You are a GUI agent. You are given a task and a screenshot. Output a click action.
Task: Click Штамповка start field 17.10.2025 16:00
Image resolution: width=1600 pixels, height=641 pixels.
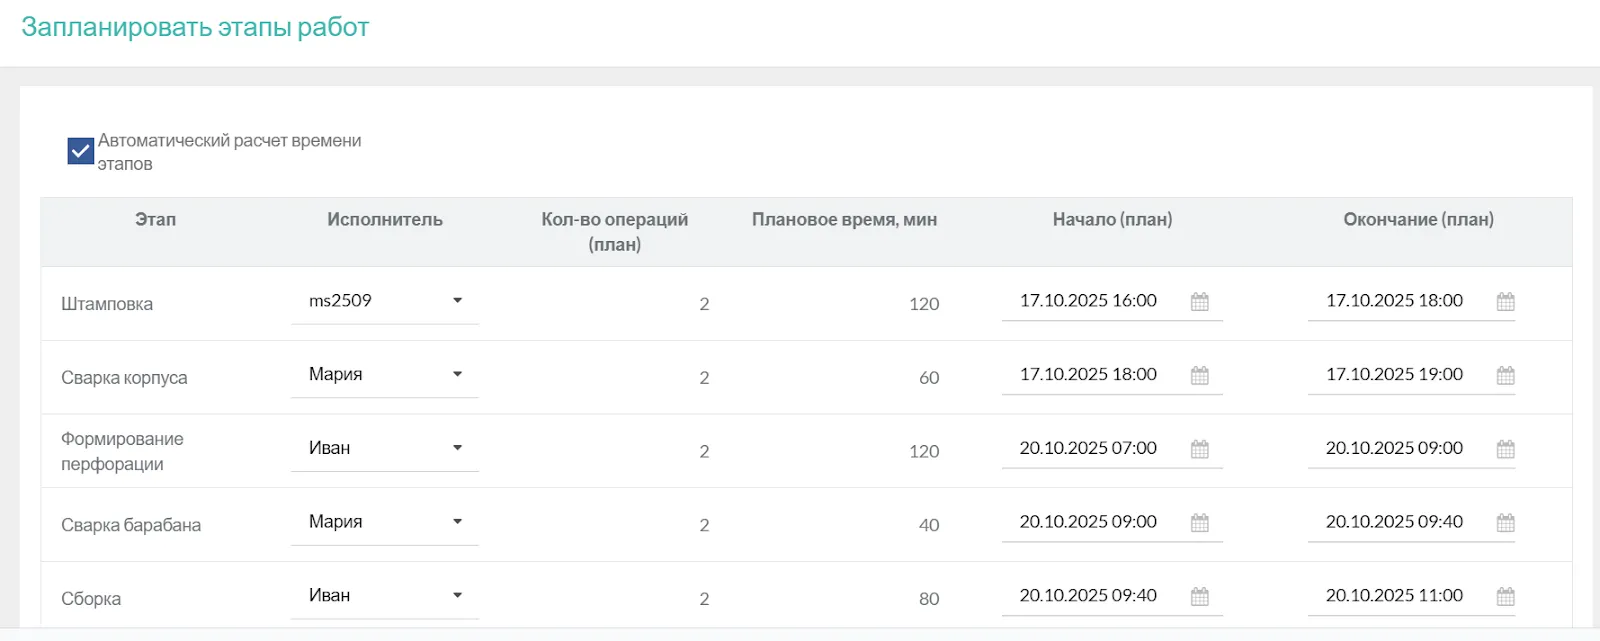click(x=1088, y=301)
